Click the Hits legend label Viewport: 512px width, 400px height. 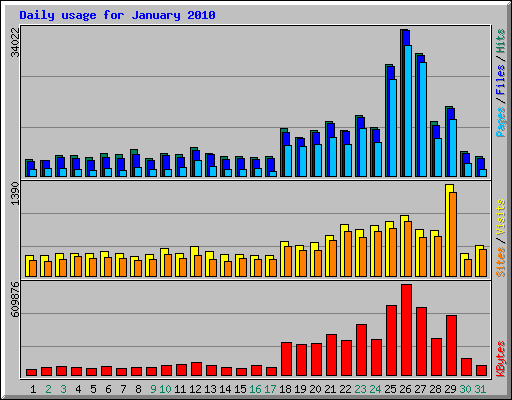click(x=501, y=41)
